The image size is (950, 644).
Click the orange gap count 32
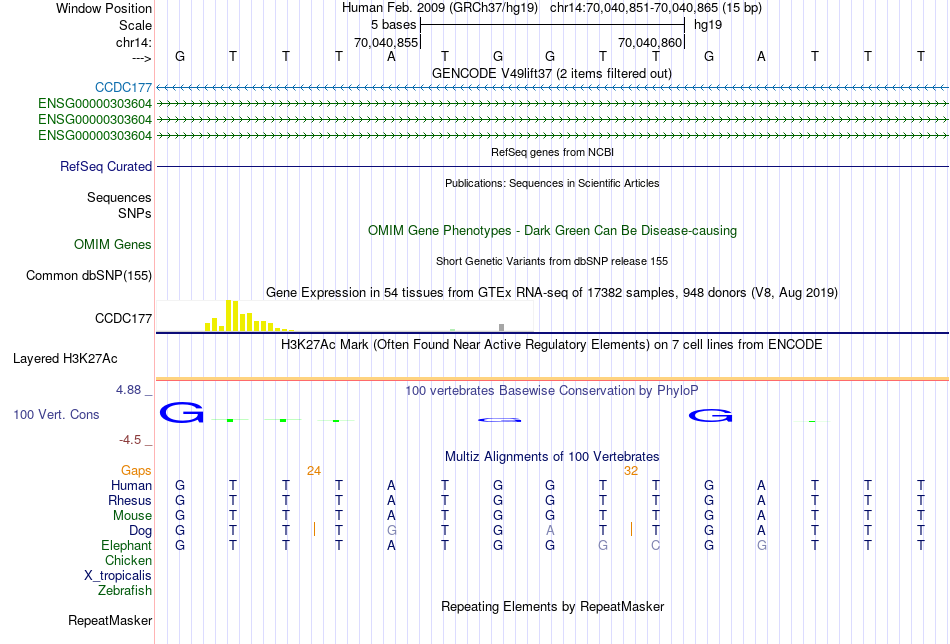click(631, 471)
